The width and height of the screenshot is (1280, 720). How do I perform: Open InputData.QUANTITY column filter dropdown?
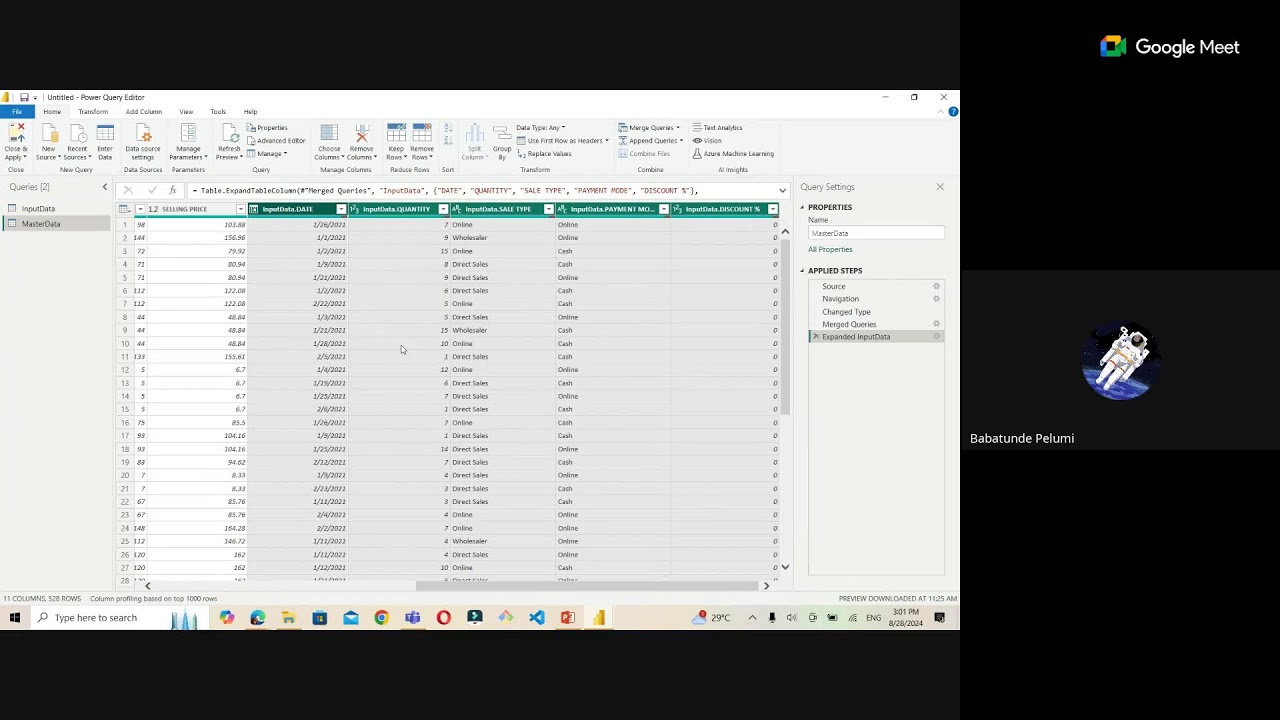click(x=443, y=209)
